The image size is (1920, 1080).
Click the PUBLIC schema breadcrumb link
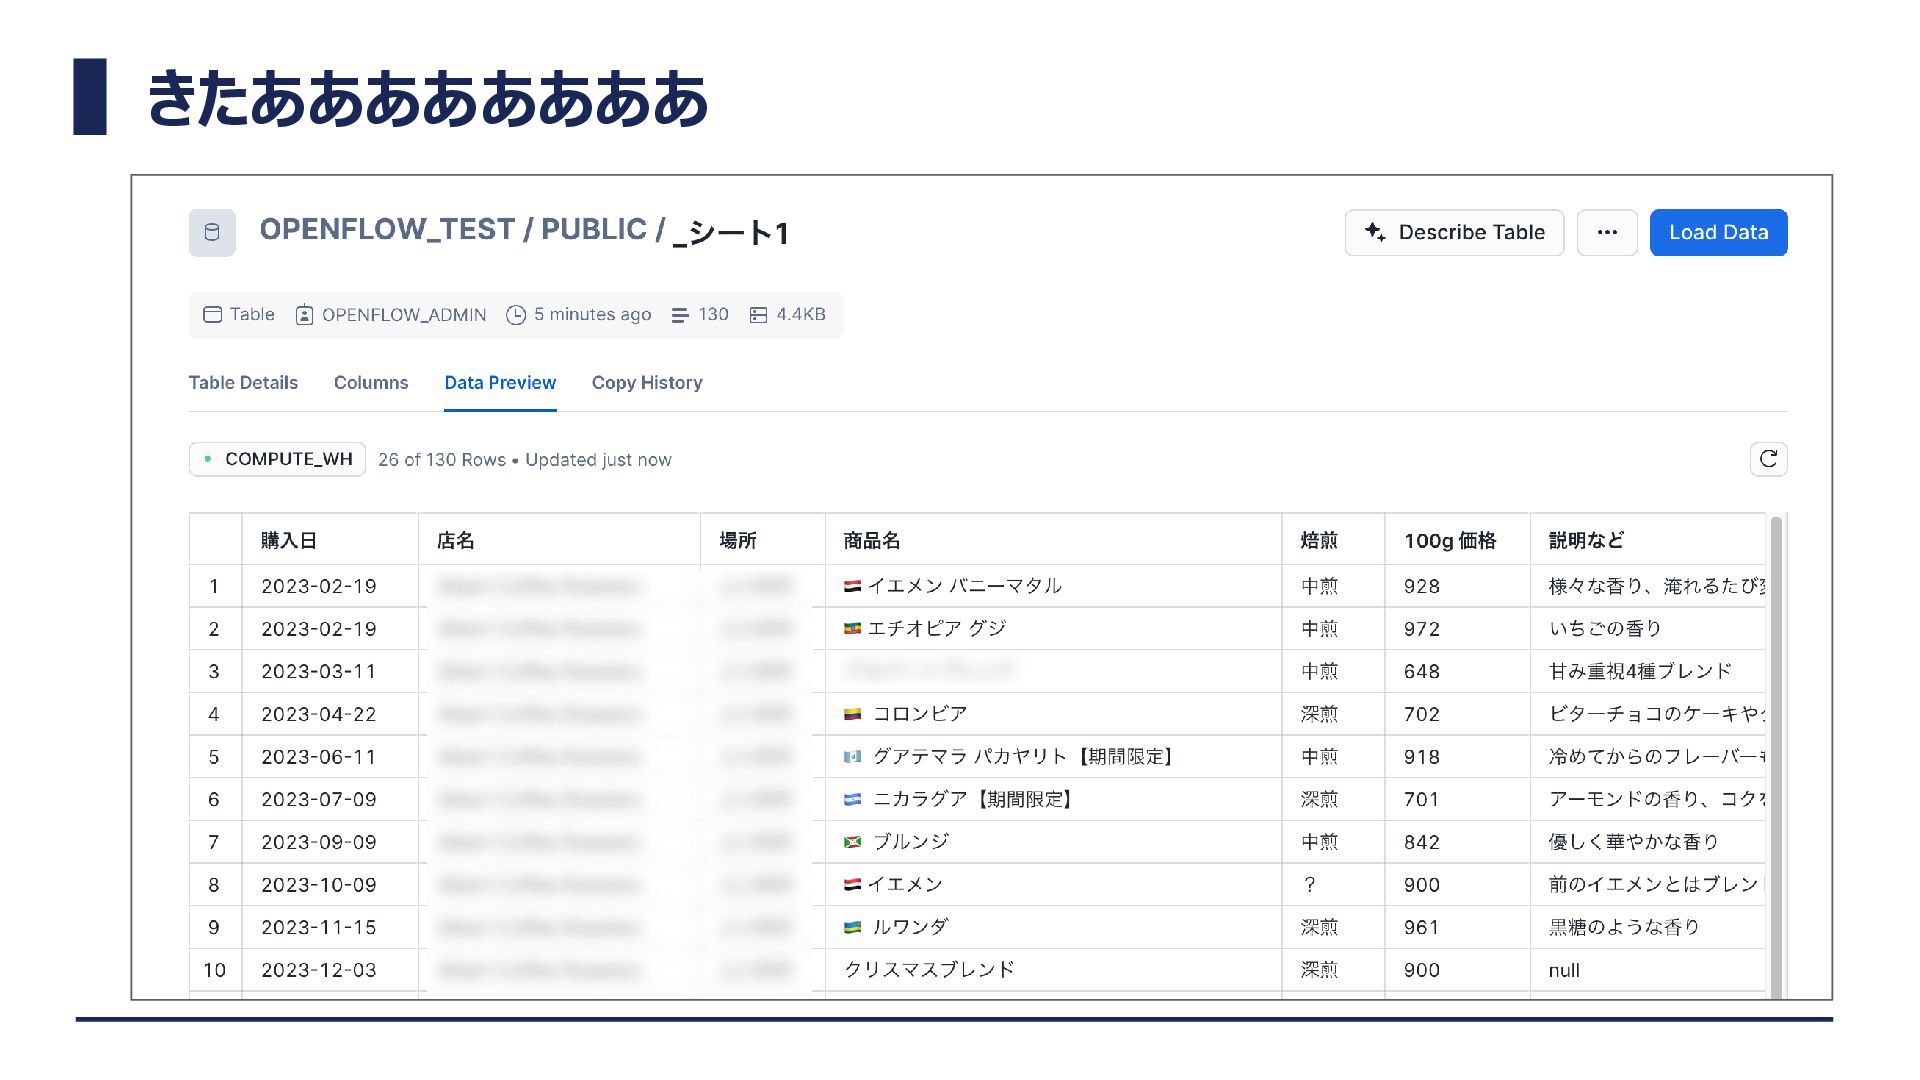coord(594,230)
